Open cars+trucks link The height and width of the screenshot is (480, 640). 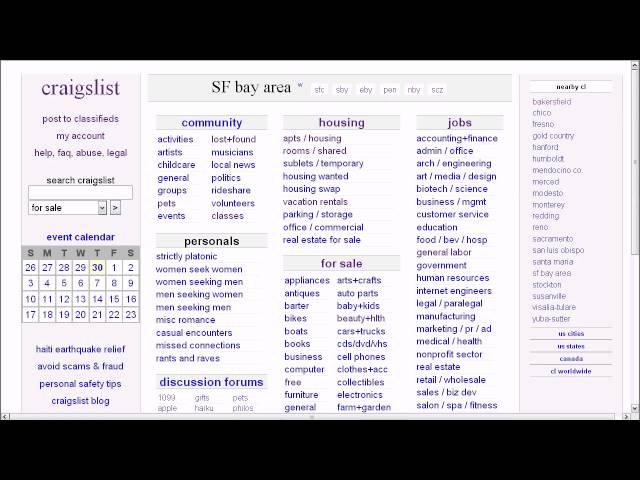pyautogui.click(x=361, y=331)
